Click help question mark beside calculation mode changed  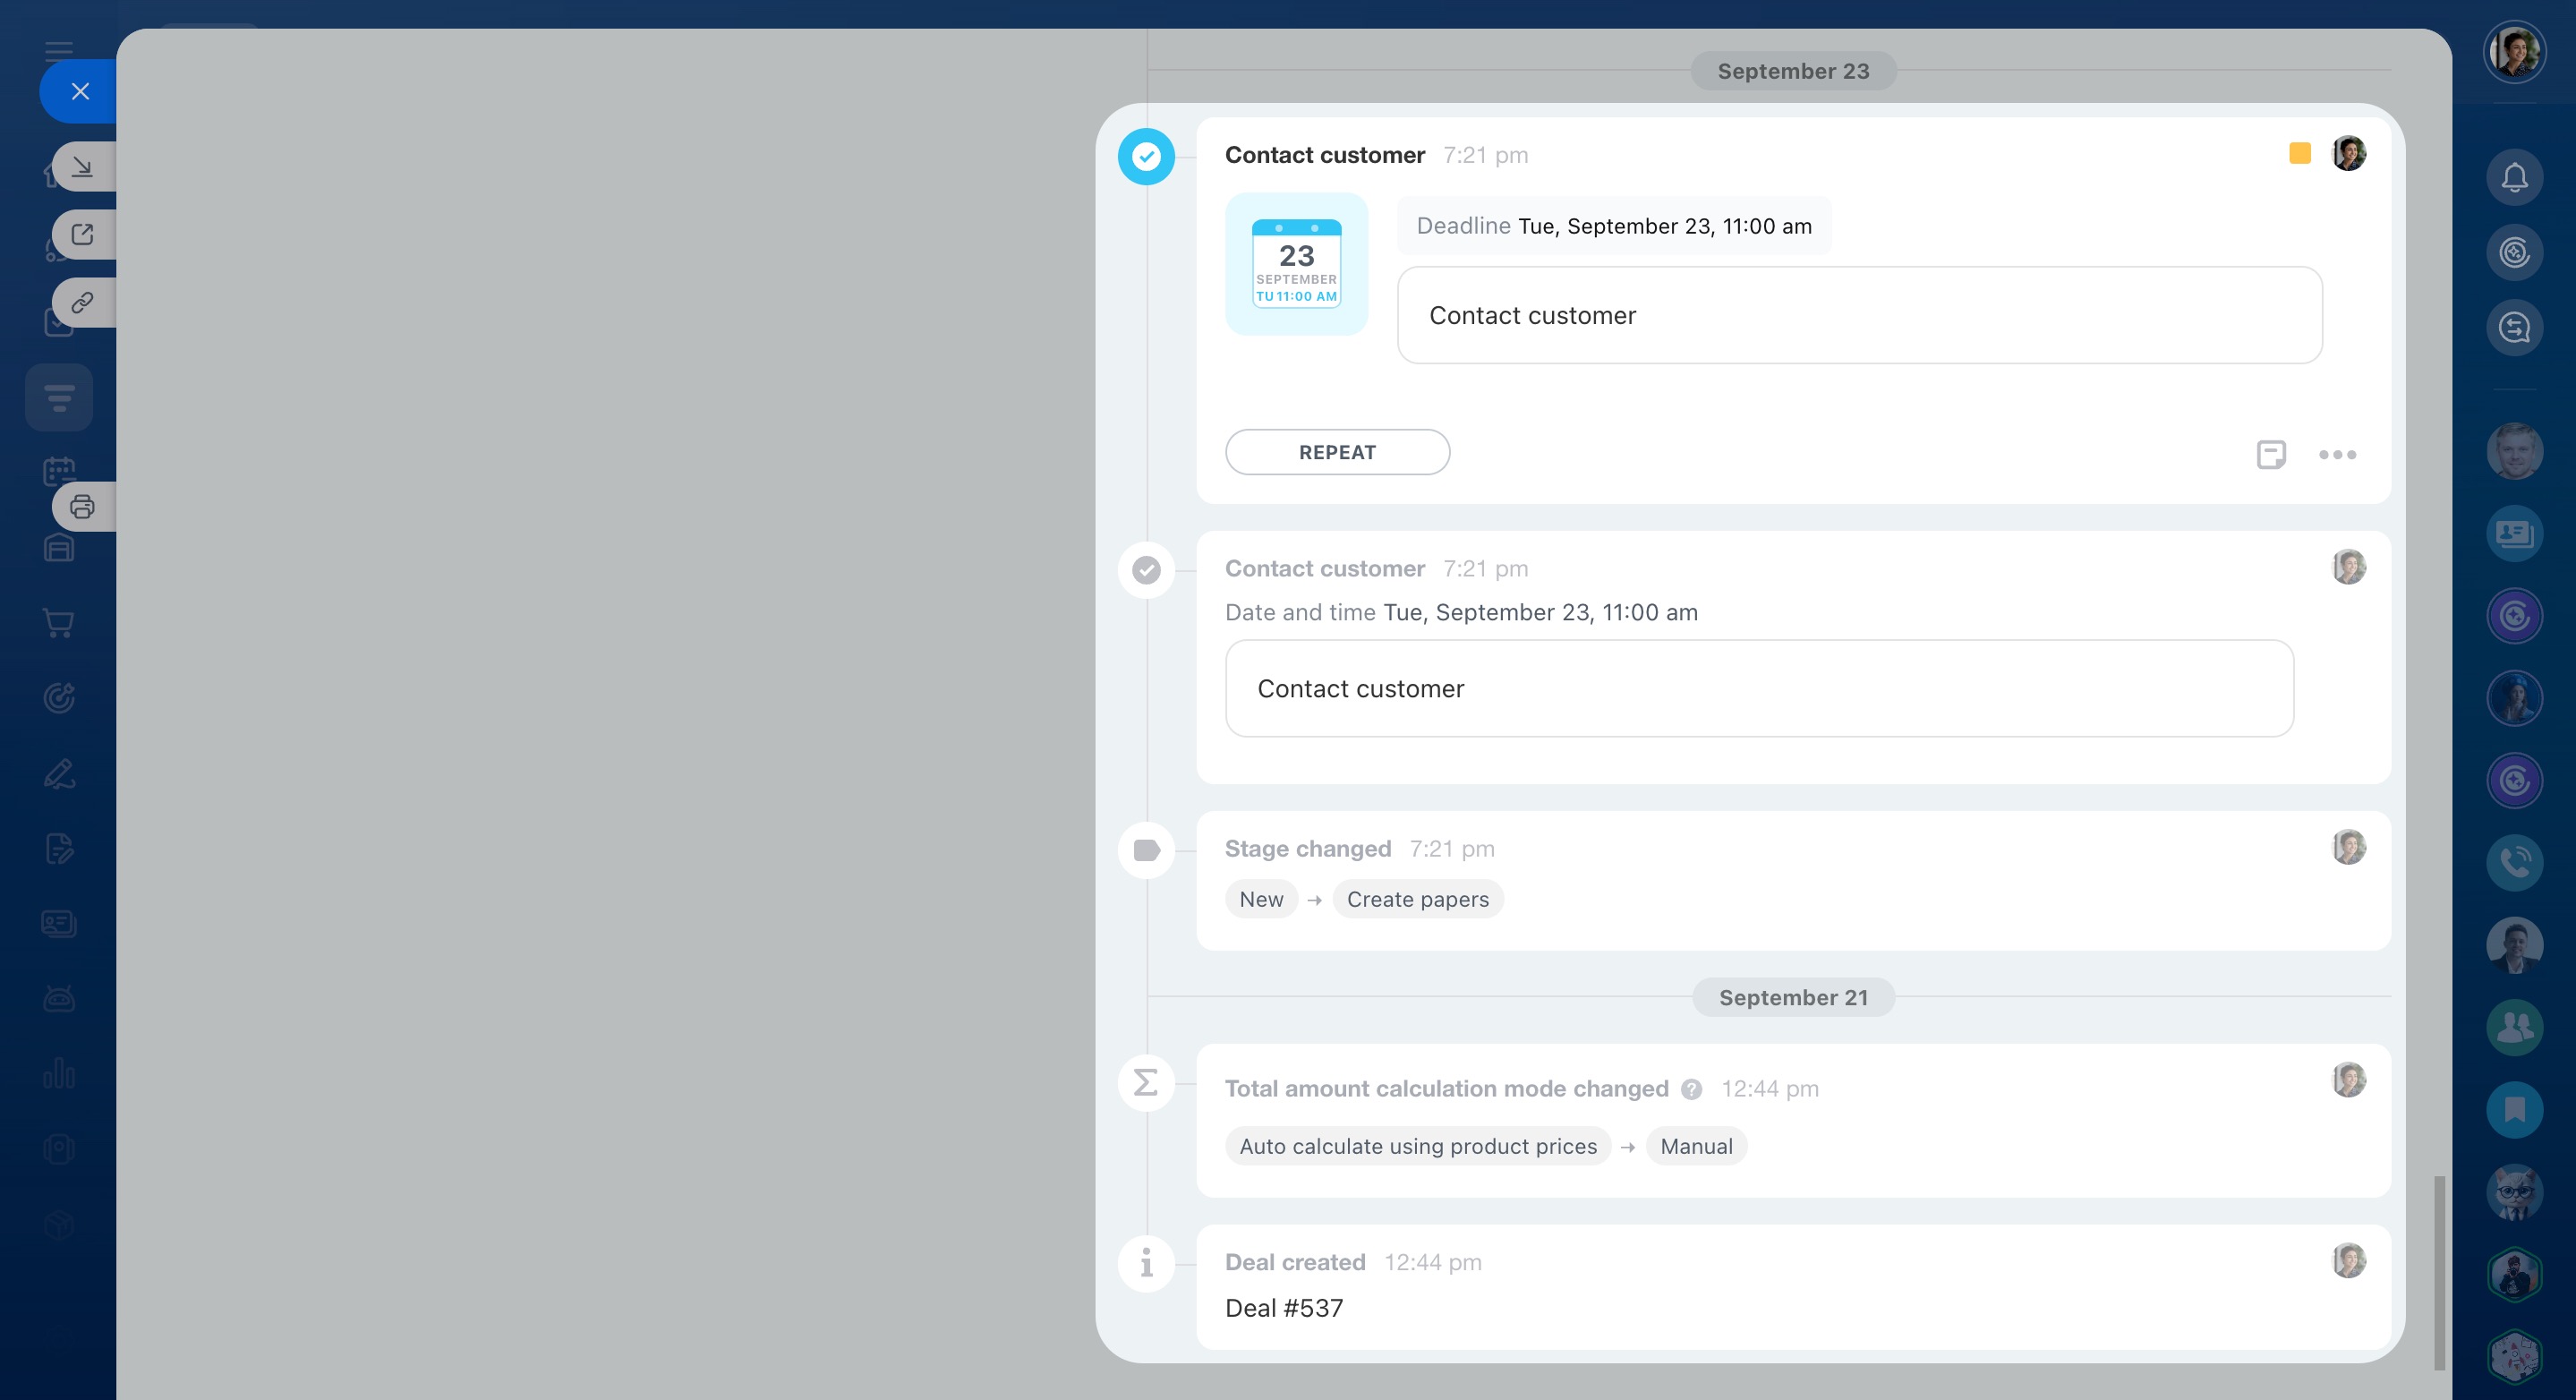click(1691, 1089)
